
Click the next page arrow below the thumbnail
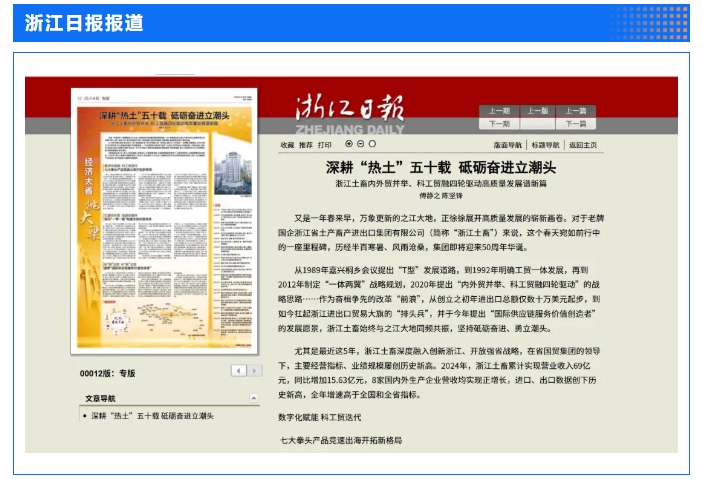pyautogui.click(x=254, y=371)
